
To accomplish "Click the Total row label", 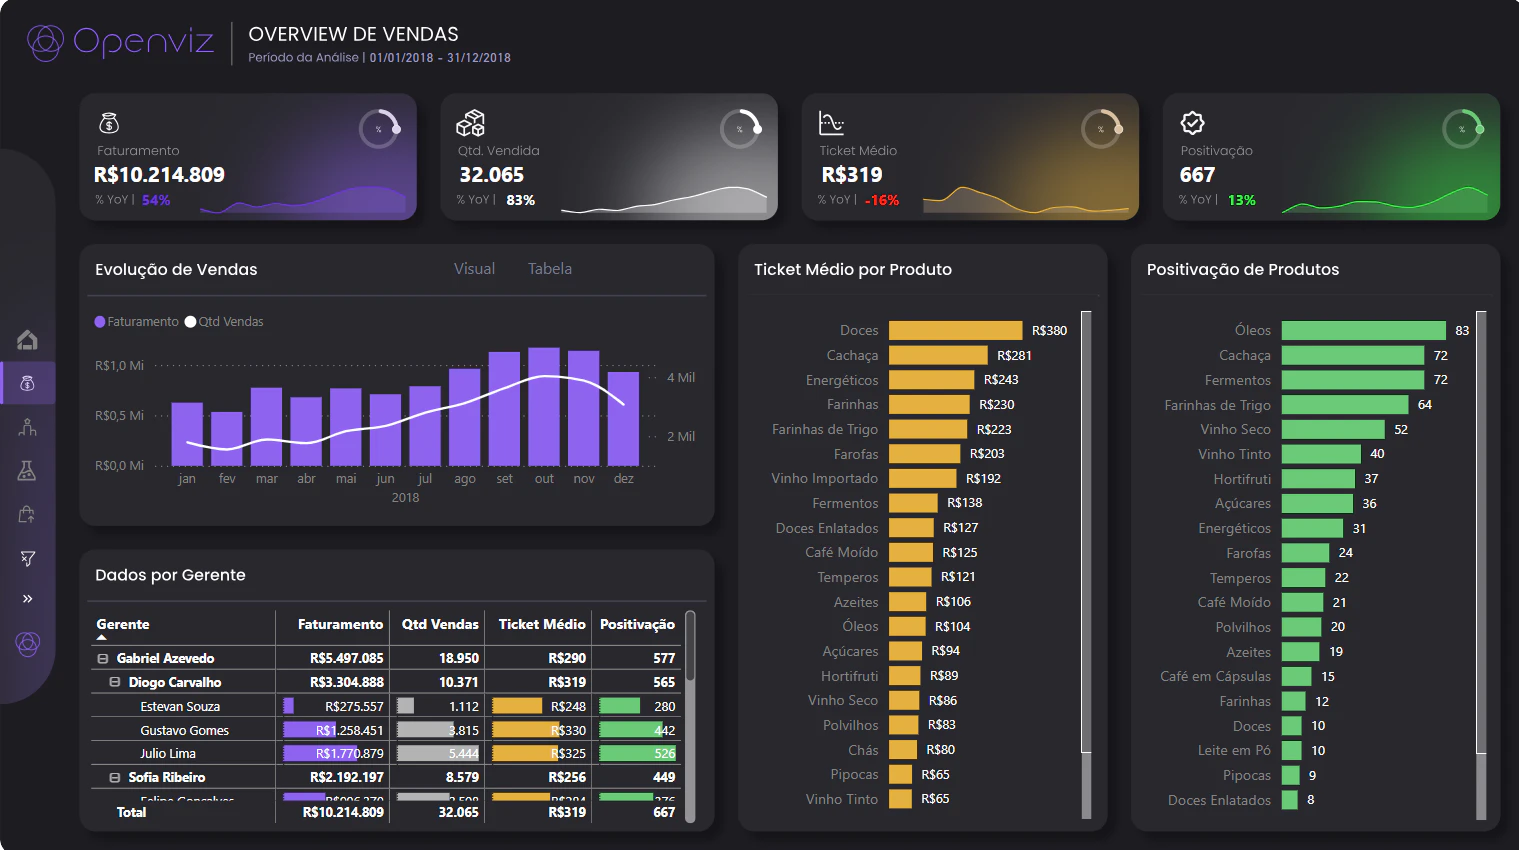I will [x=131, y=812].
